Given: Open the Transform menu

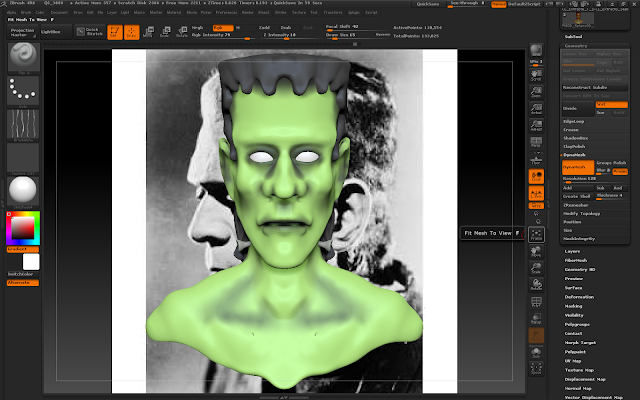Looking at the screenshot, I should coord(333,12).
